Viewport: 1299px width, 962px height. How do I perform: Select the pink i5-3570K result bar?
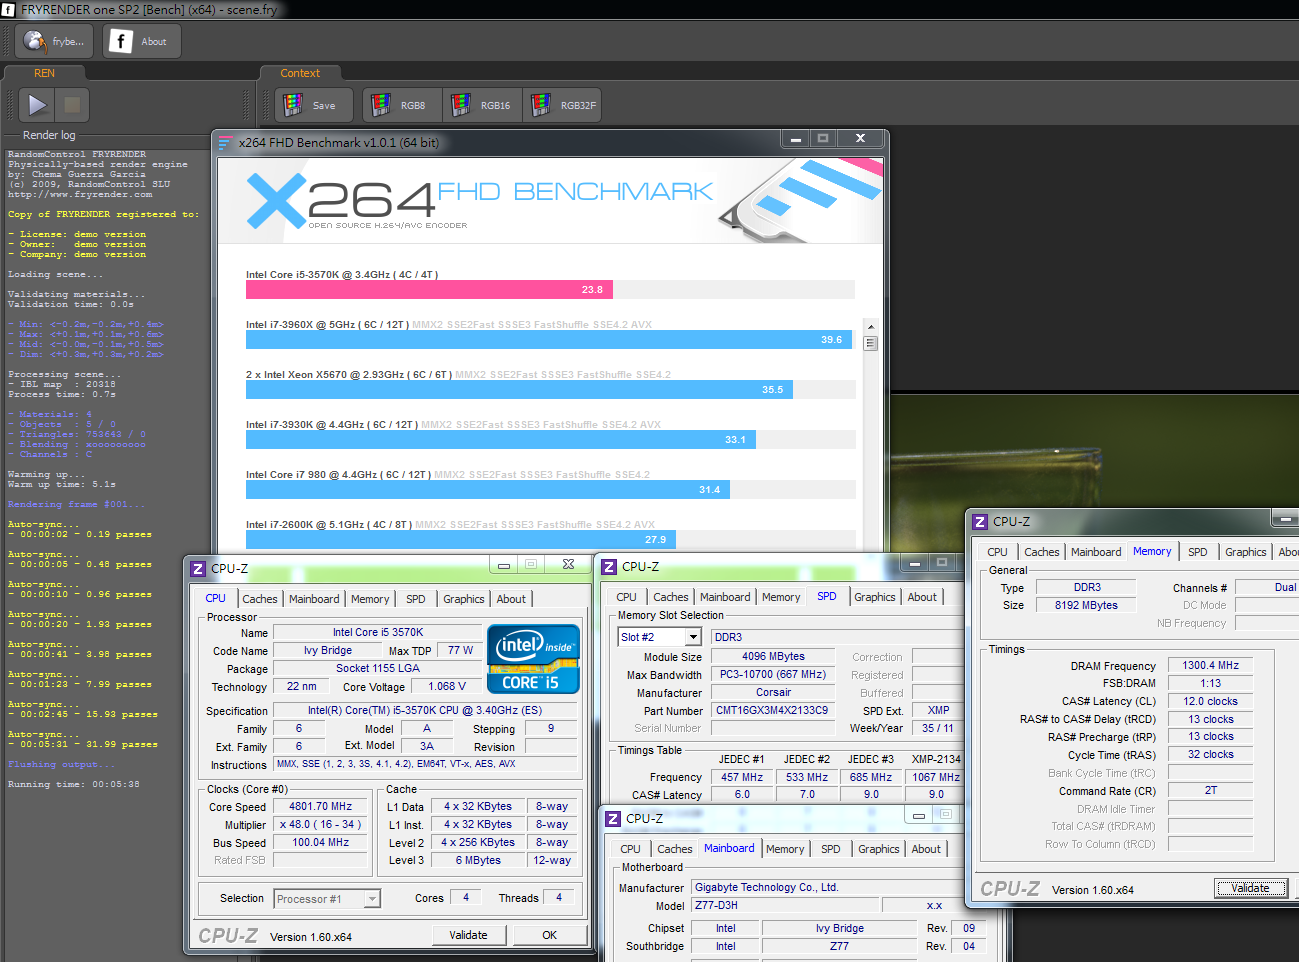pos(429,289)
